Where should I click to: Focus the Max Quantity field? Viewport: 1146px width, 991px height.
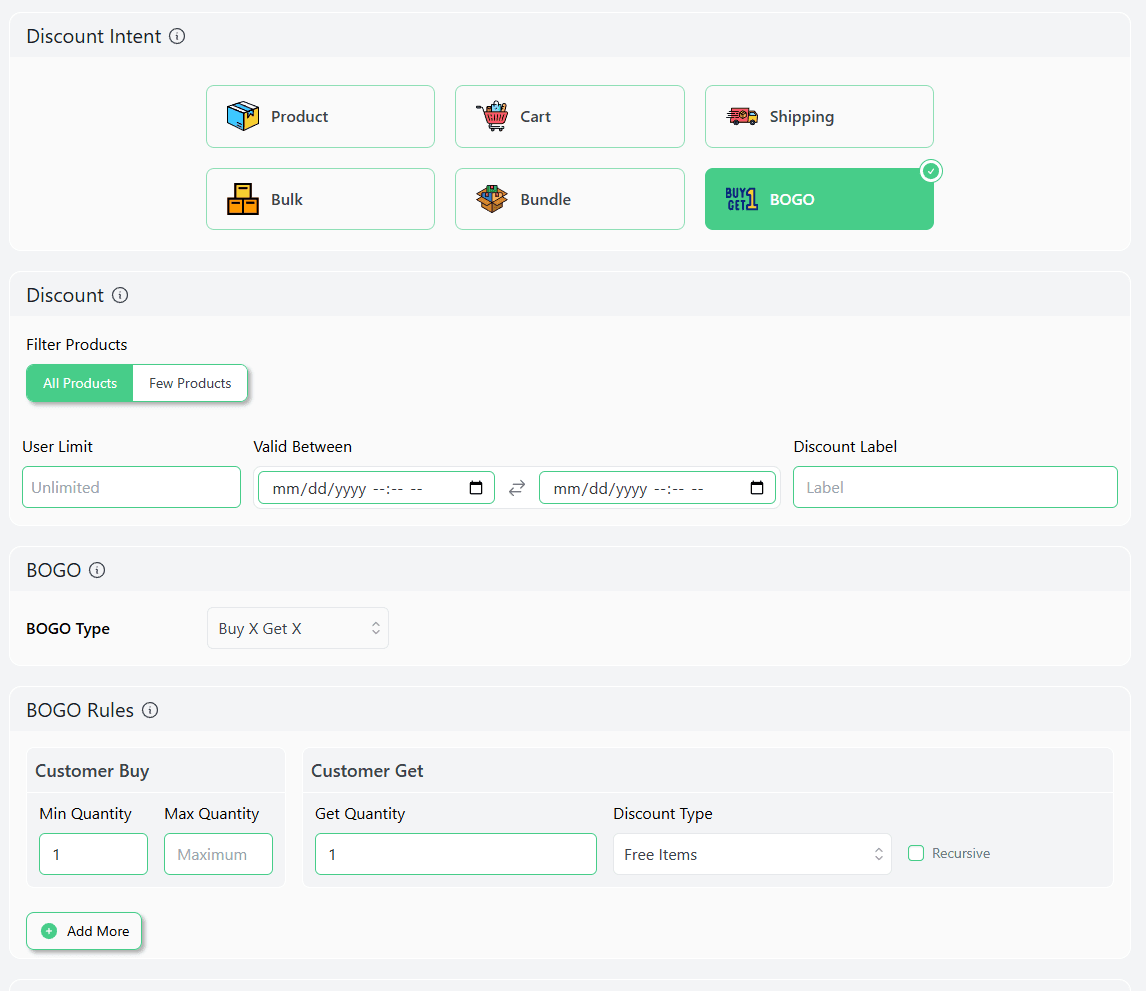pos(219,854)
